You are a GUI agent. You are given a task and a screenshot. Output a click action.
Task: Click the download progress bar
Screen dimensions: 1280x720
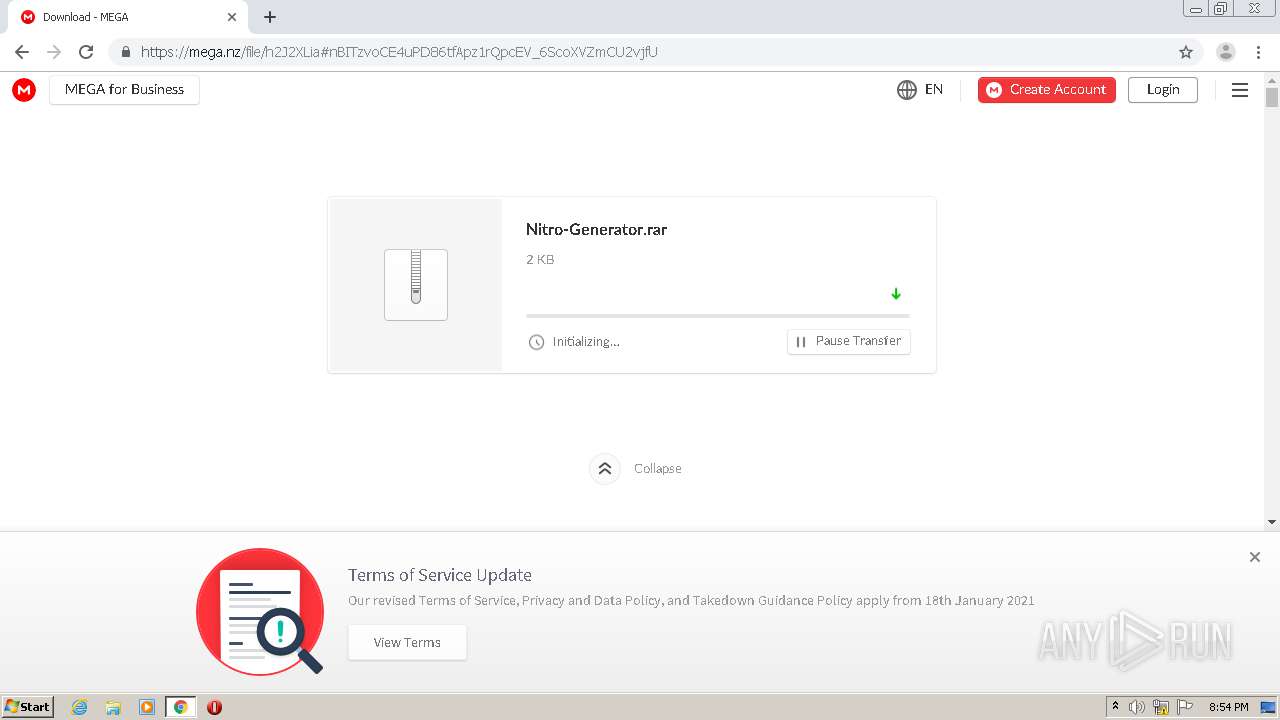click(718, 316)
